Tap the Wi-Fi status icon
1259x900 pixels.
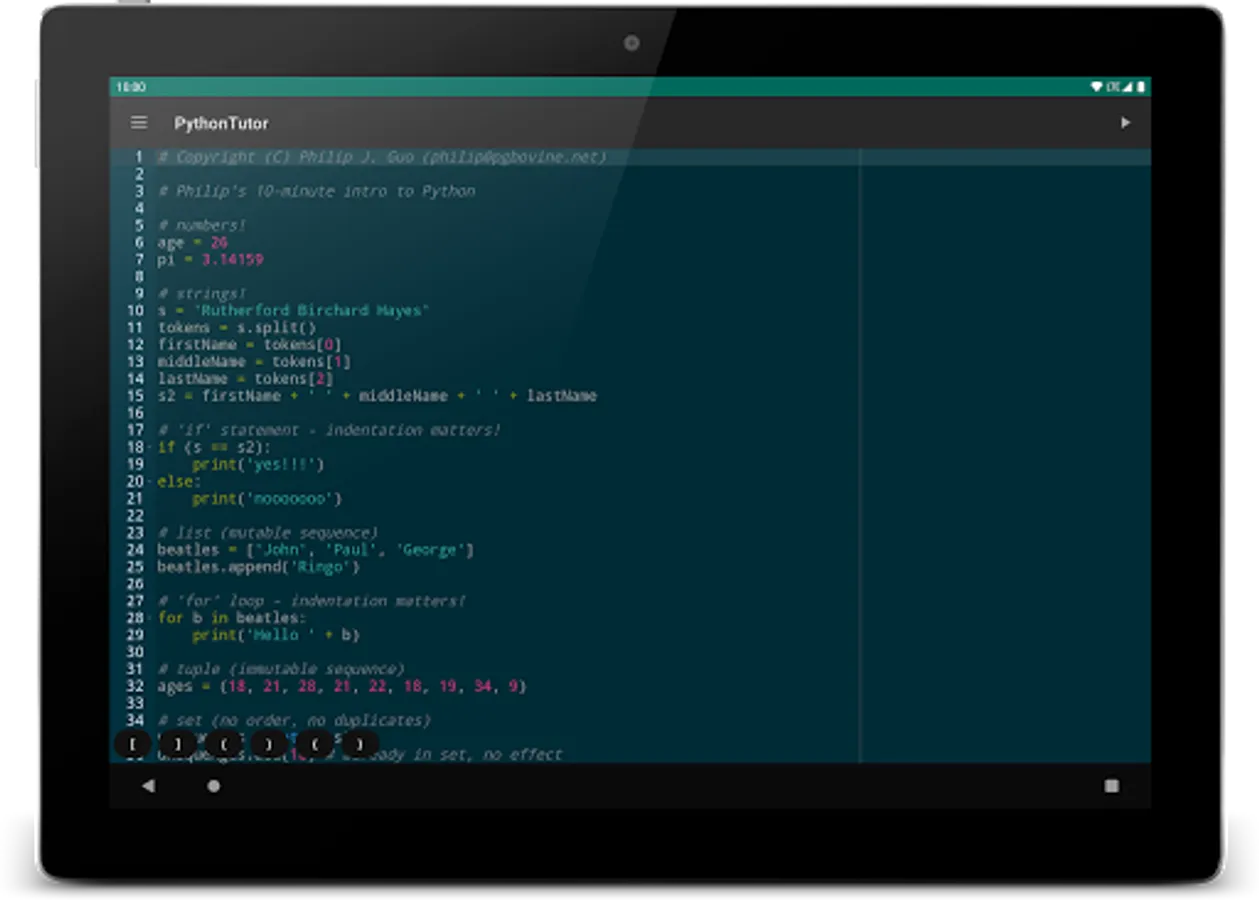pos(1097,87)
